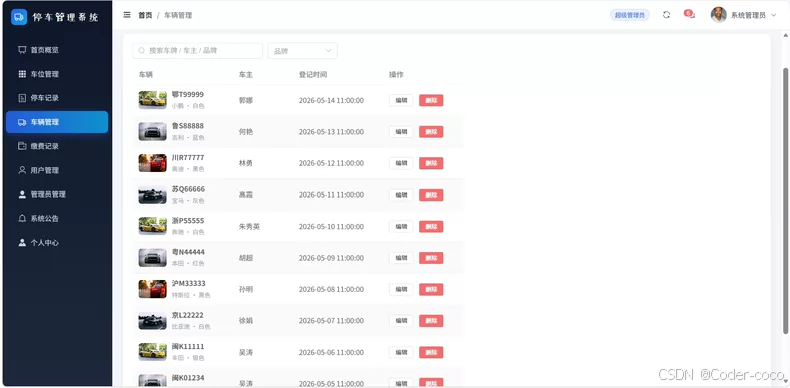Click the 系统管理员 avatar picture

(x=718, y=15)
